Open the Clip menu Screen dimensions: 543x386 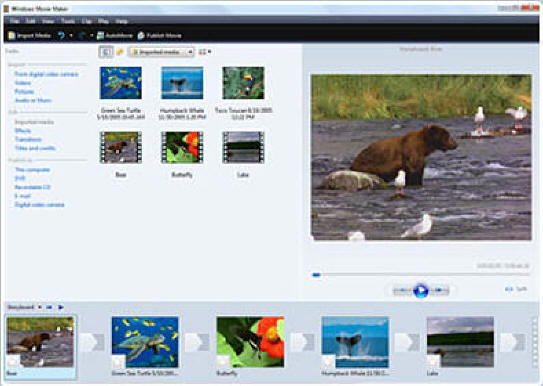(87, 21)
